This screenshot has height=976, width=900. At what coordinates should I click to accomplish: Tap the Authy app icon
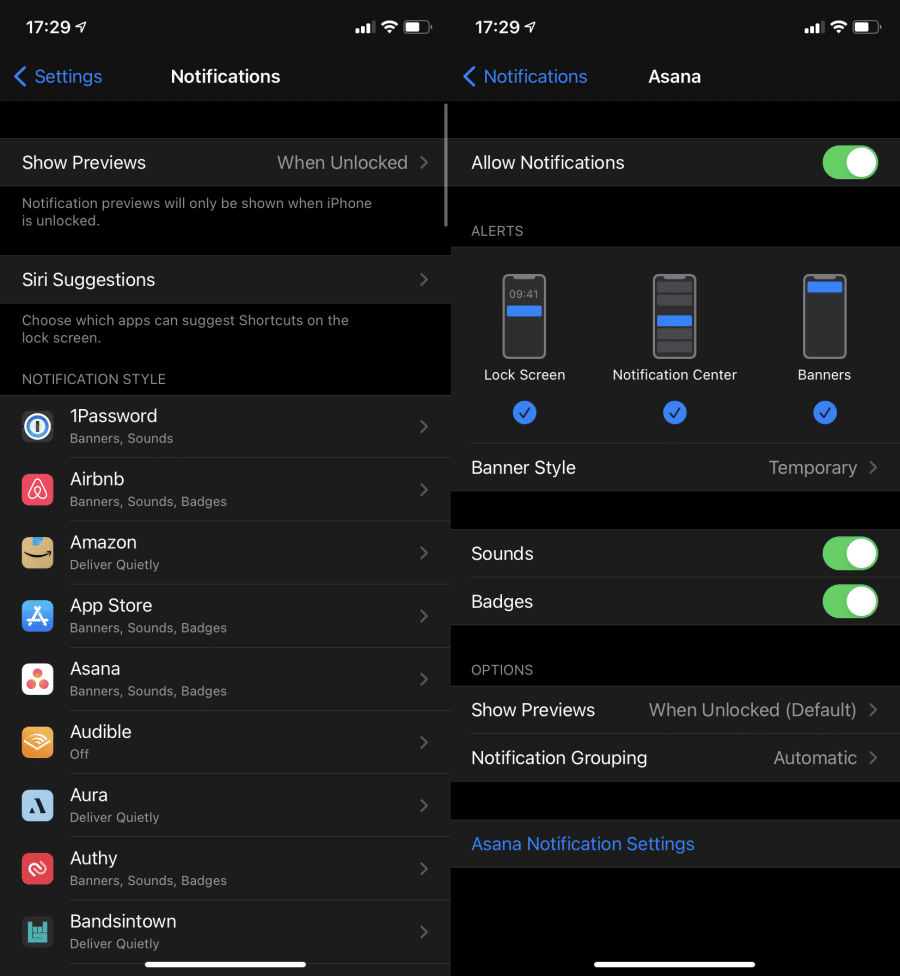click(37, 869)
